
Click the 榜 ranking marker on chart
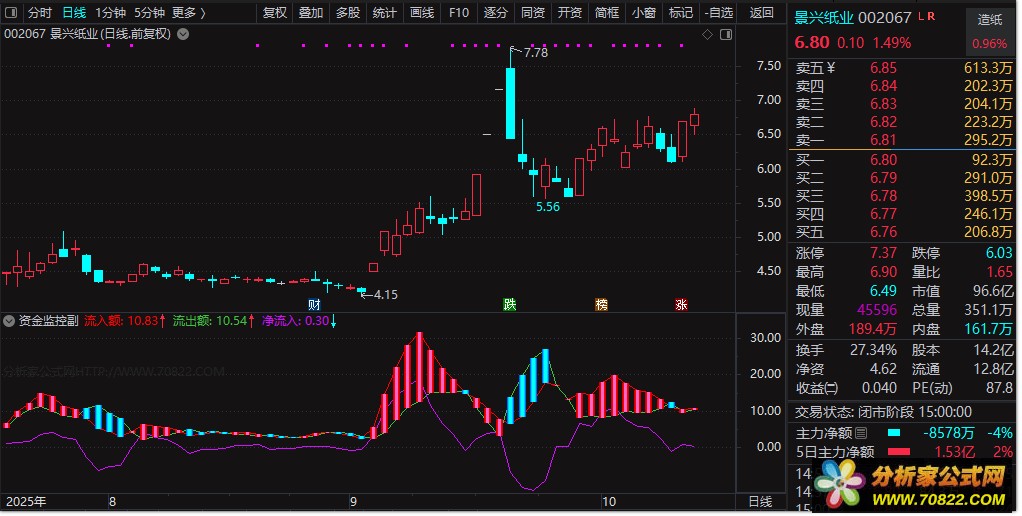pyautogui.click(x=602, y=304)
